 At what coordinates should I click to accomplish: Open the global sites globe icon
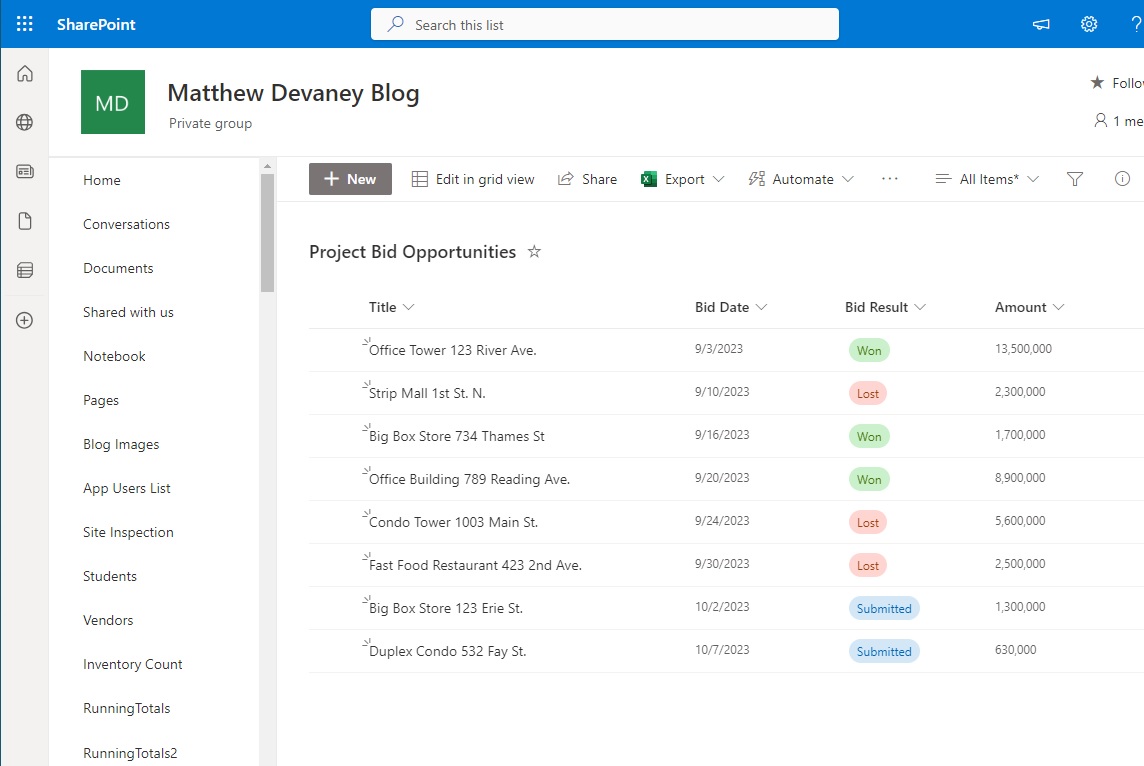24,122
